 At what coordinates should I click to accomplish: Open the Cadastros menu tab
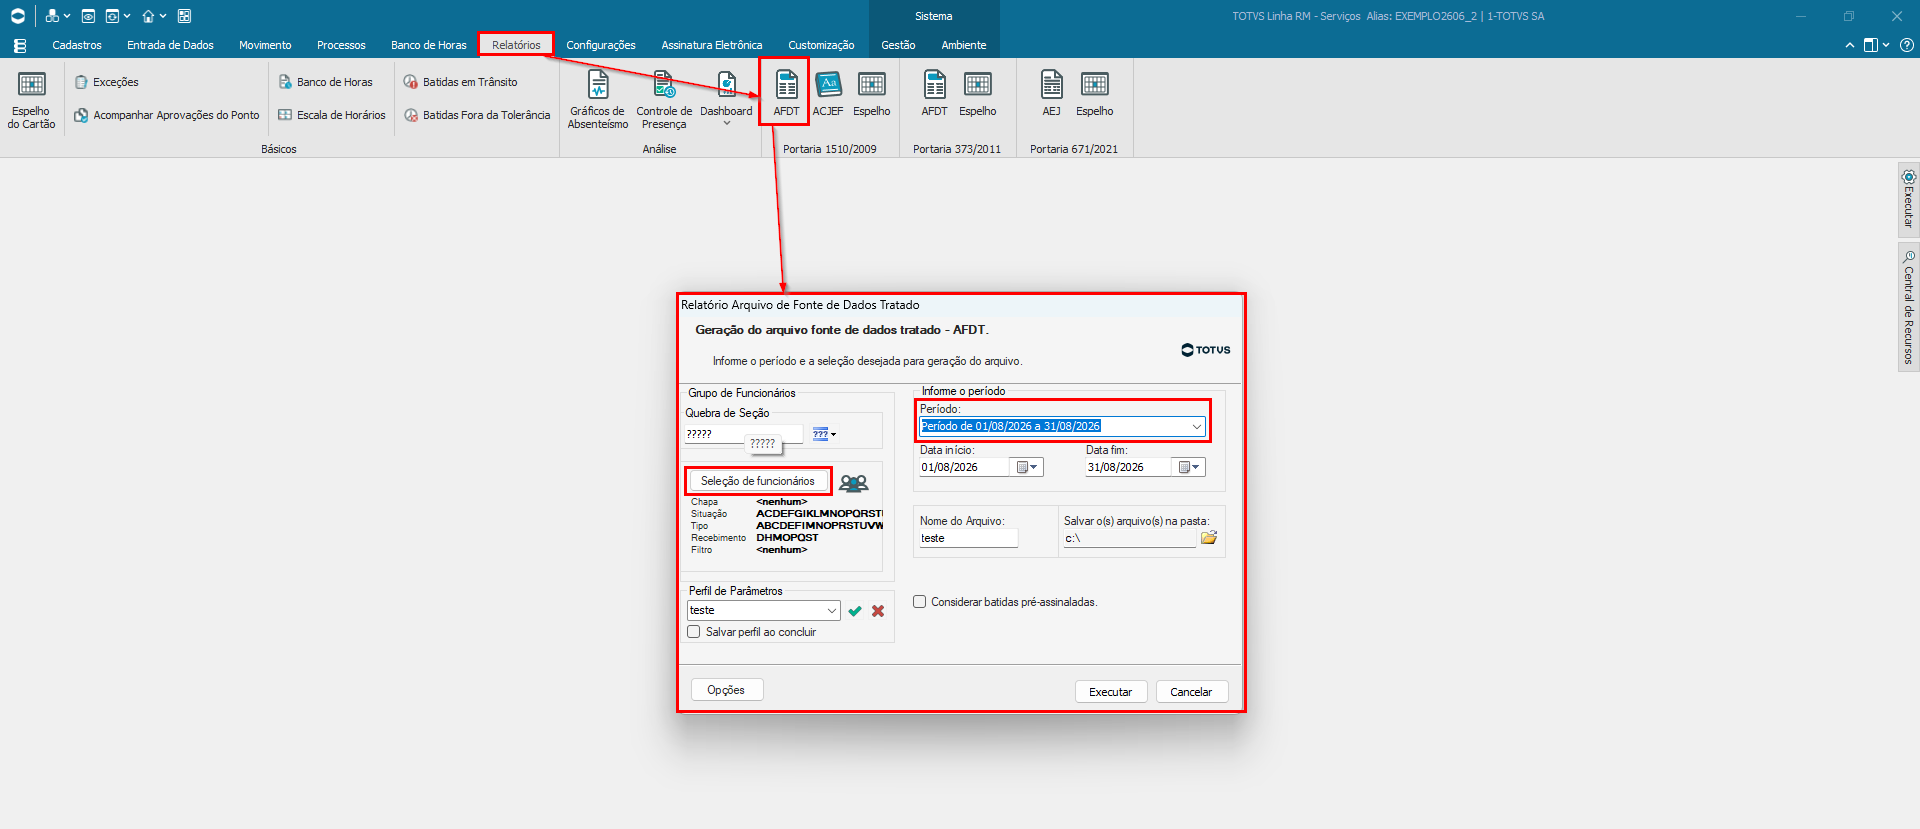77,45
